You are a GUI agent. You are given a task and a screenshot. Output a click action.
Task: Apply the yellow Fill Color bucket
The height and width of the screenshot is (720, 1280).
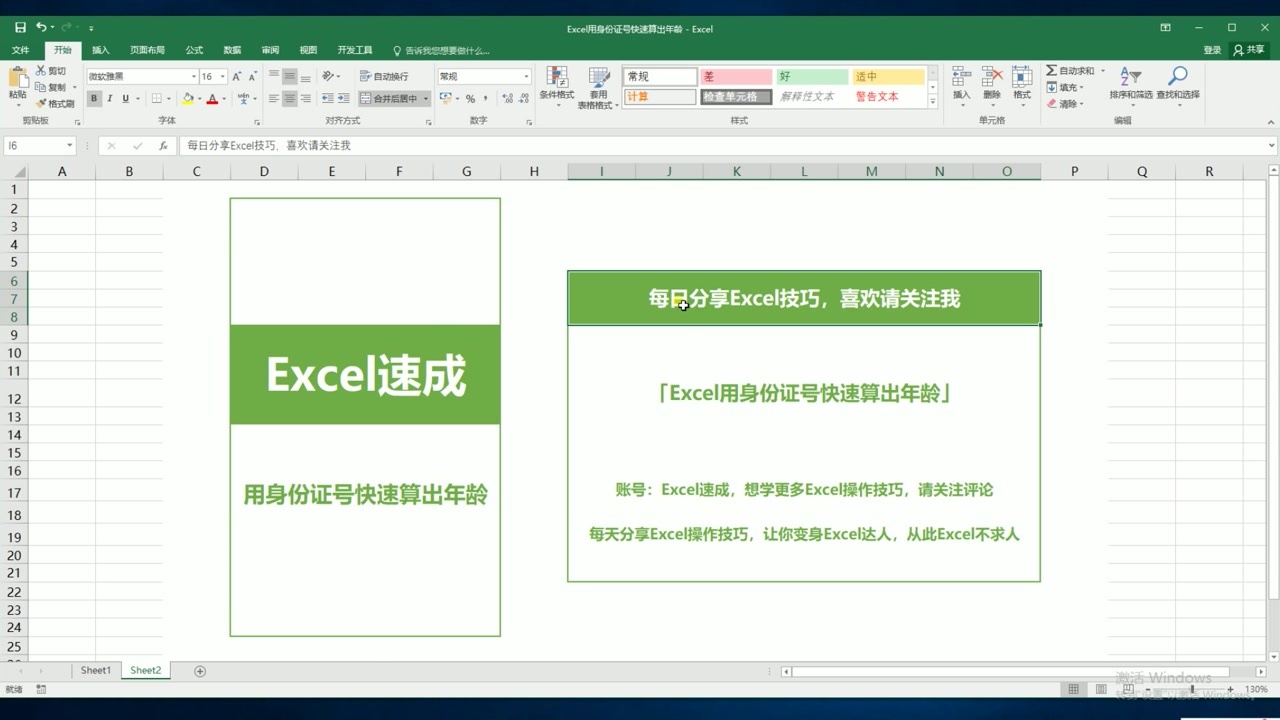click(187, 98)
